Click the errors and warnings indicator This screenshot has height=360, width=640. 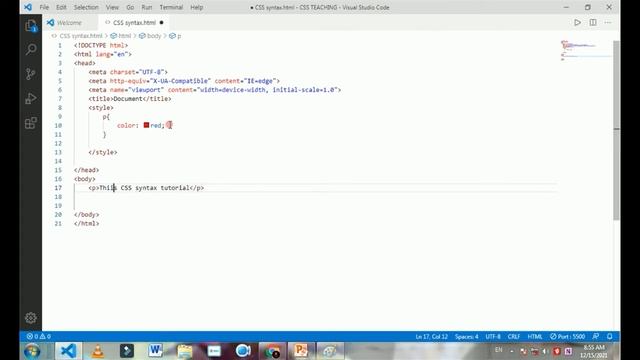point(39,336)
